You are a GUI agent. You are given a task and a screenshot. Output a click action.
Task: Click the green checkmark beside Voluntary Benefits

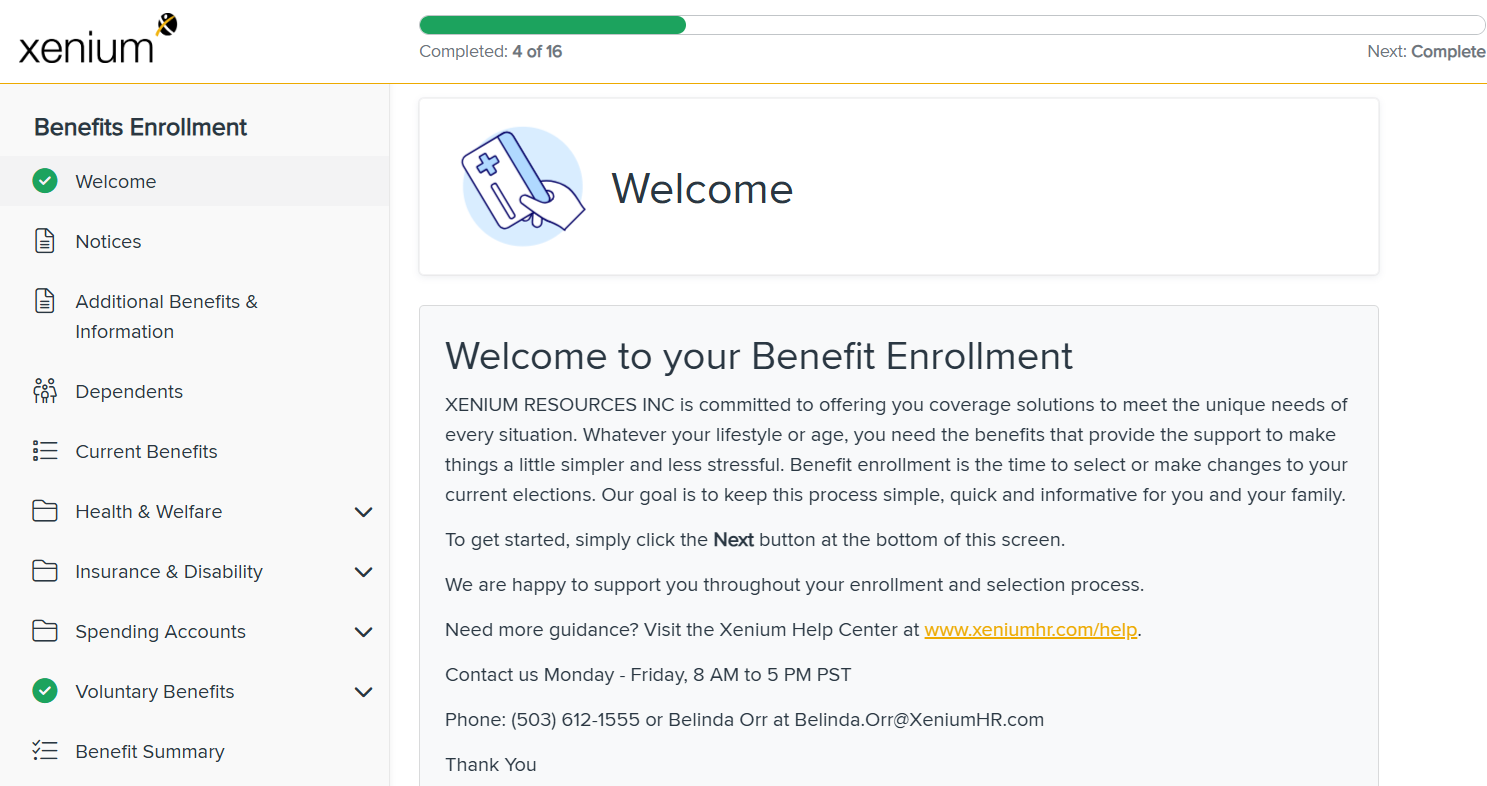coord(45,691)
